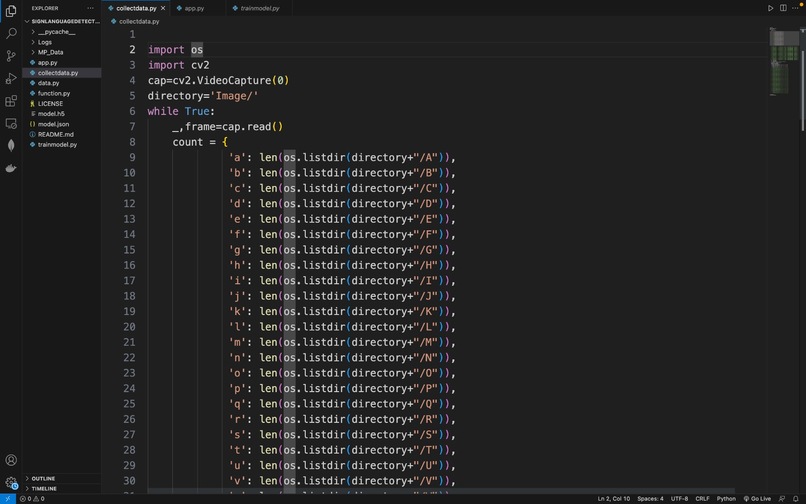
Task: Open the MongoDB leaf view
Action: pos(11,146)
